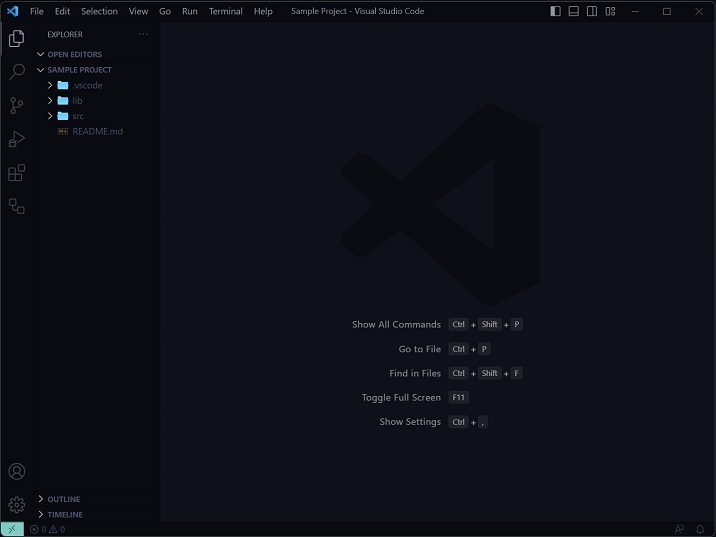Click the README.md markdown file icon

(x=63, y=132)
